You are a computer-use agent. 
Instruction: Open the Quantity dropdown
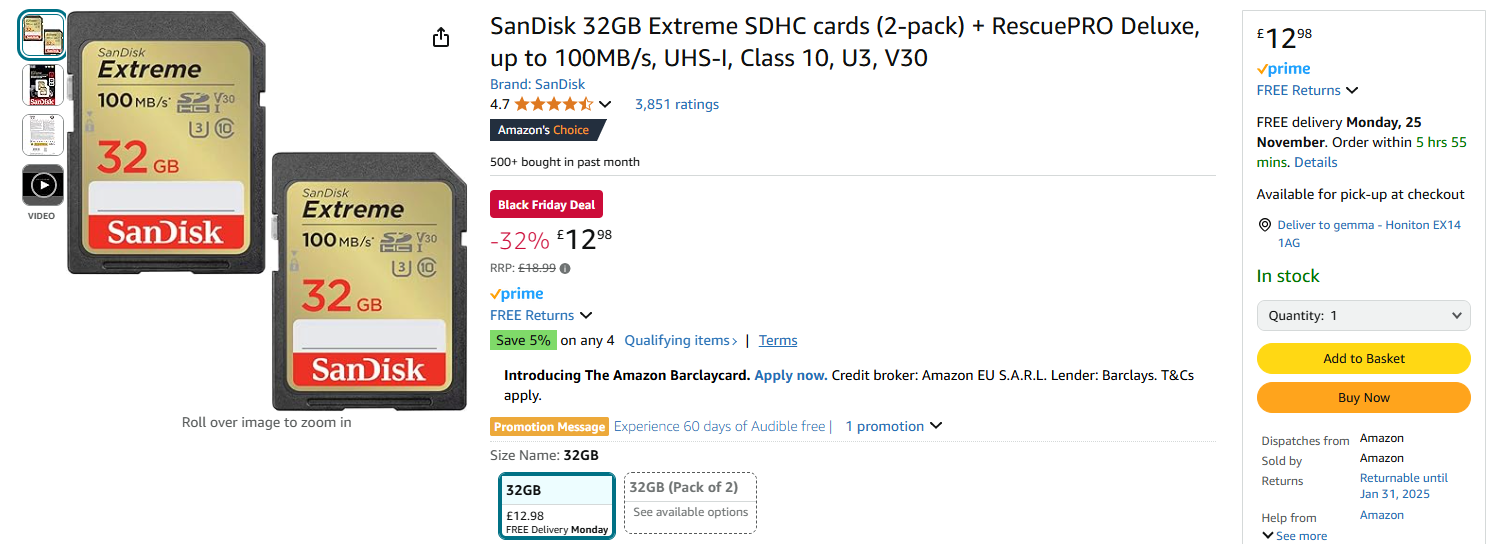[x=1363, y=315]
